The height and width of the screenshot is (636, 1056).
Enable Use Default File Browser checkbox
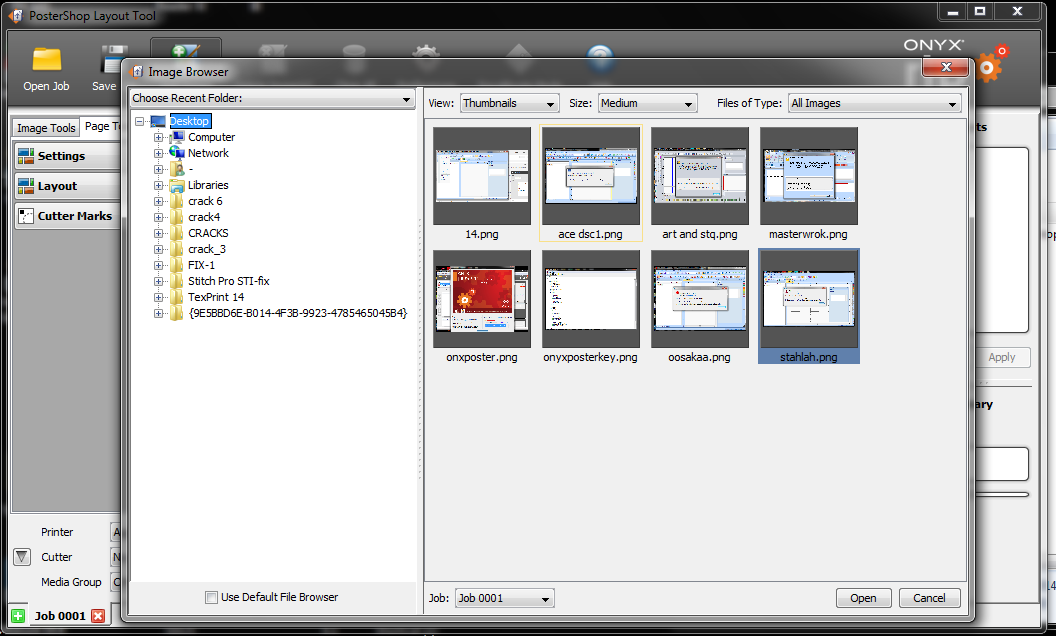211,598
